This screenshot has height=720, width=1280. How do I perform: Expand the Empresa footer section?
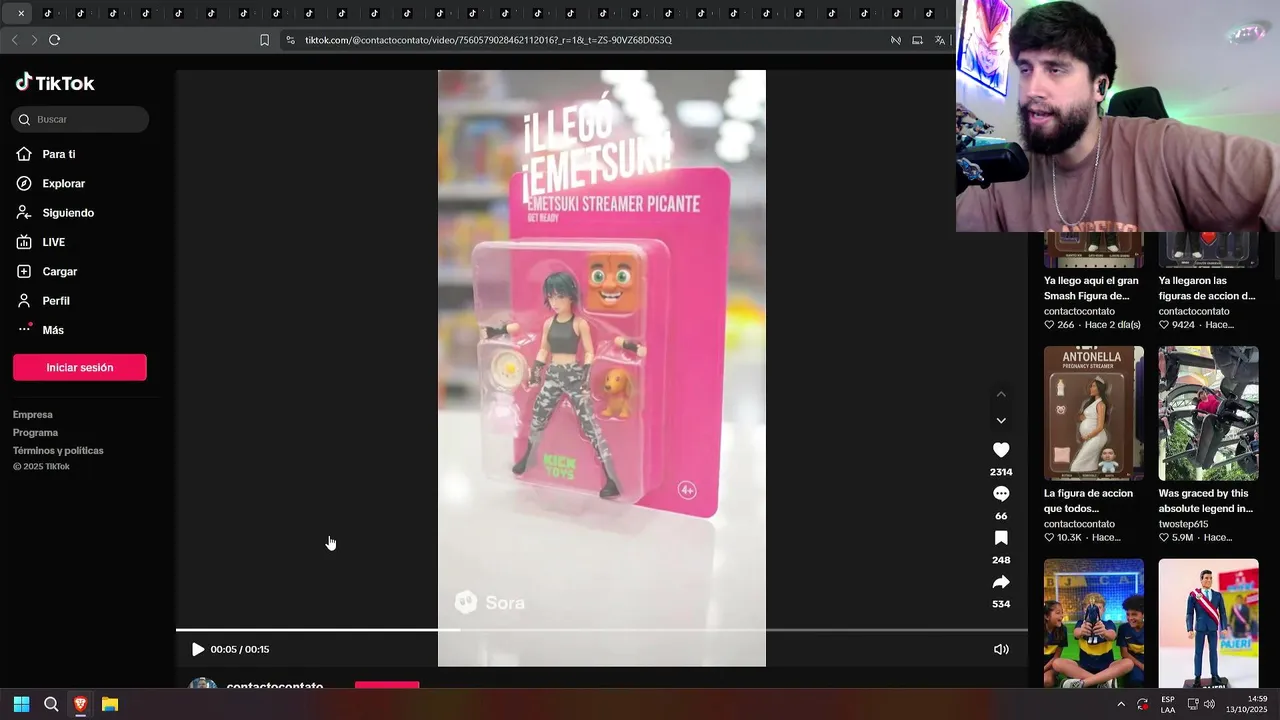click(33, 414)
